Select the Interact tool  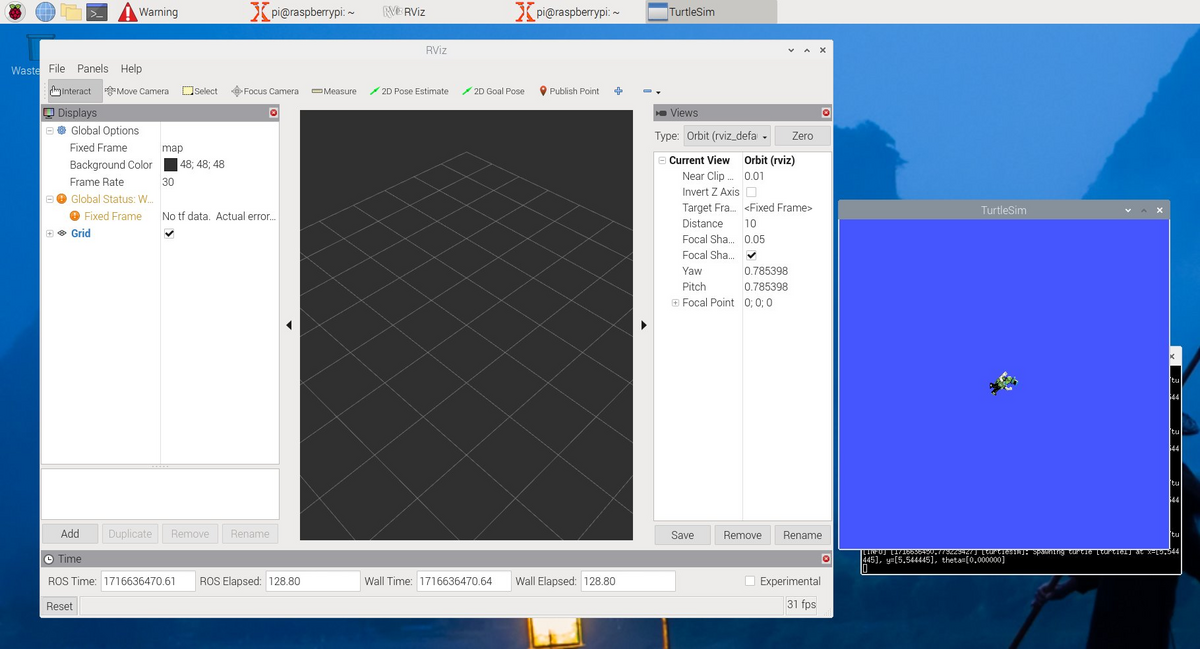point(70,91)
